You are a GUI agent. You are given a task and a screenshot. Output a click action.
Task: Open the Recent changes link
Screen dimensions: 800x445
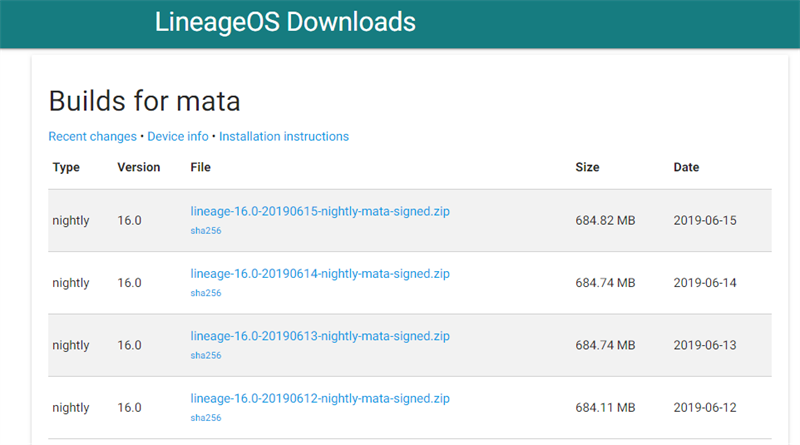pos(92,136)
